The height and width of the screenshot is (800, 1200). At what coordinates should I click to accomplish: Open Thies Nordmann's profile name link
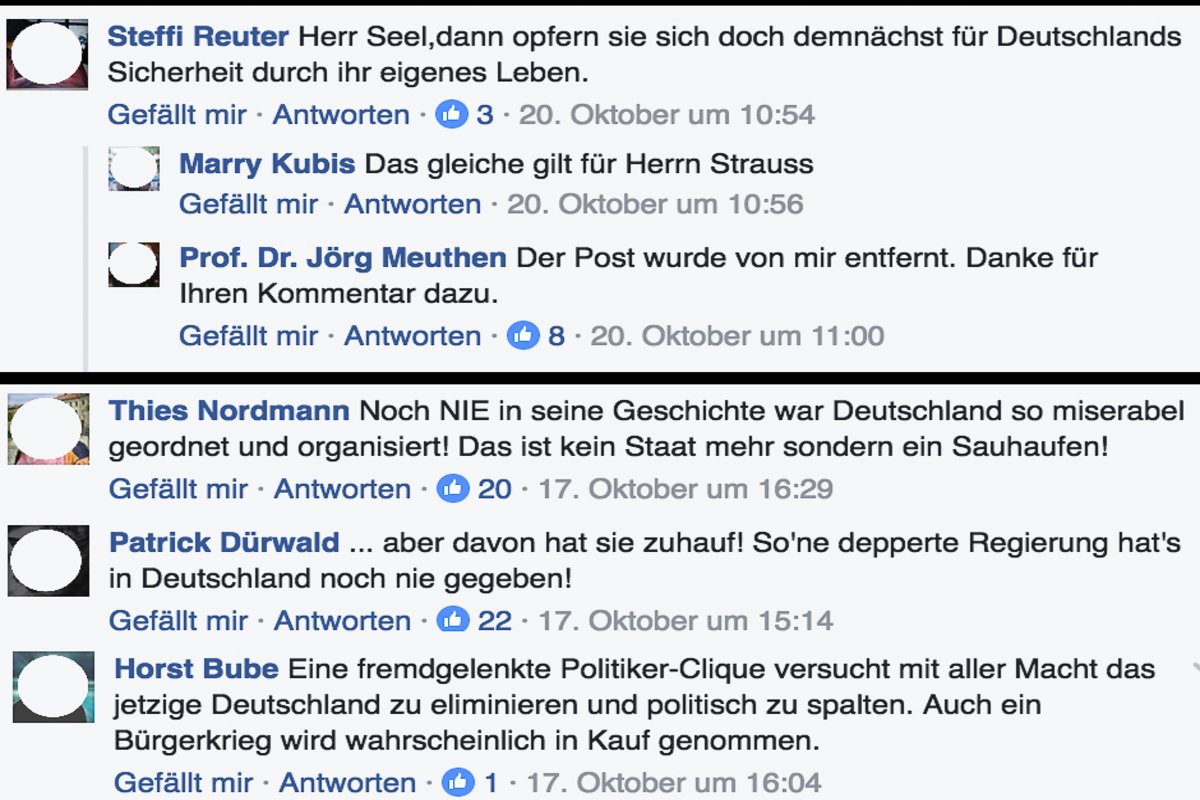pos(229,411)
